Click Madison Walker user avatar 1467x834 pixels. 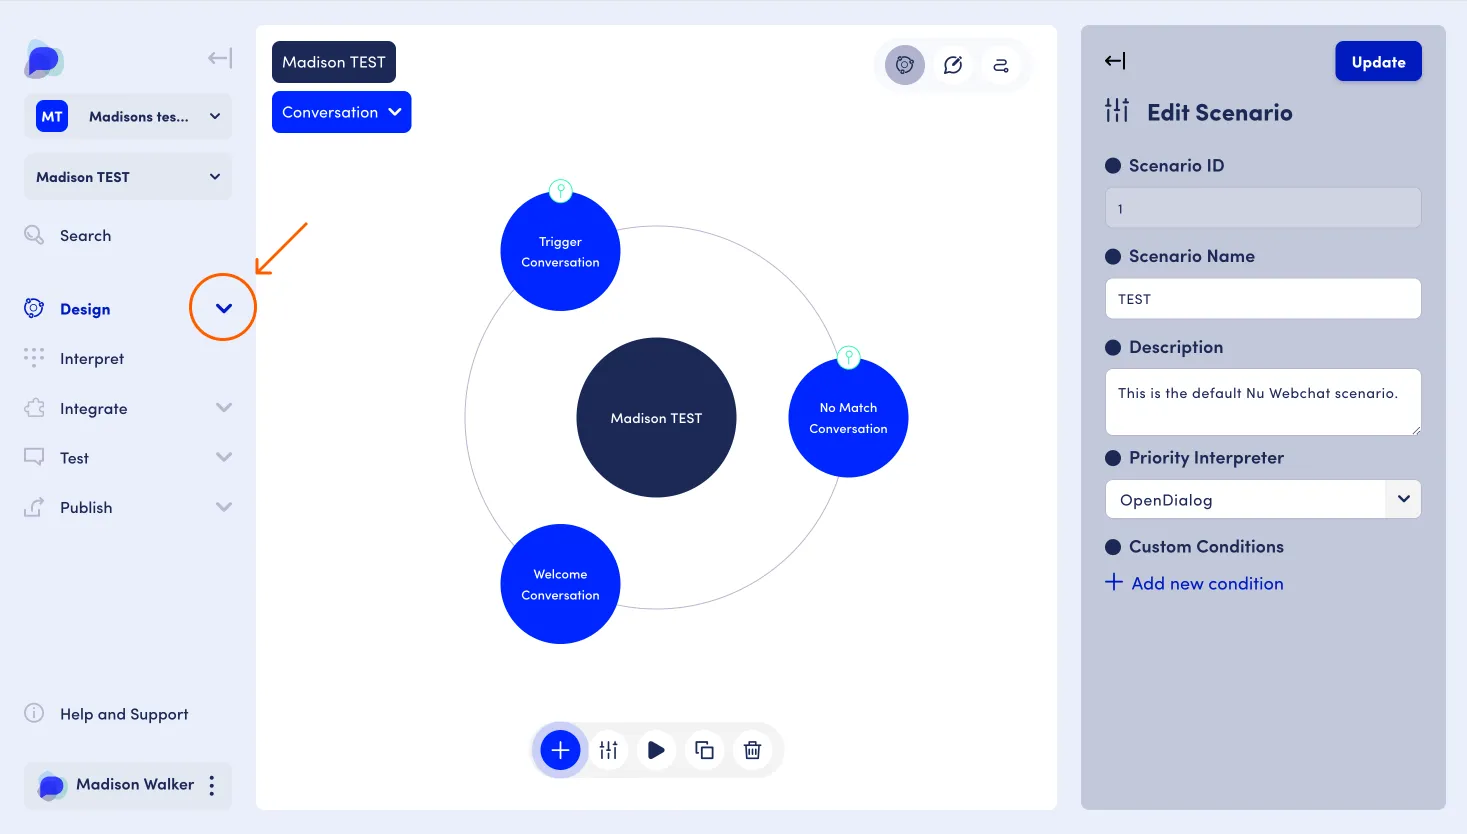pyautogui.click(x=51, y=785)
